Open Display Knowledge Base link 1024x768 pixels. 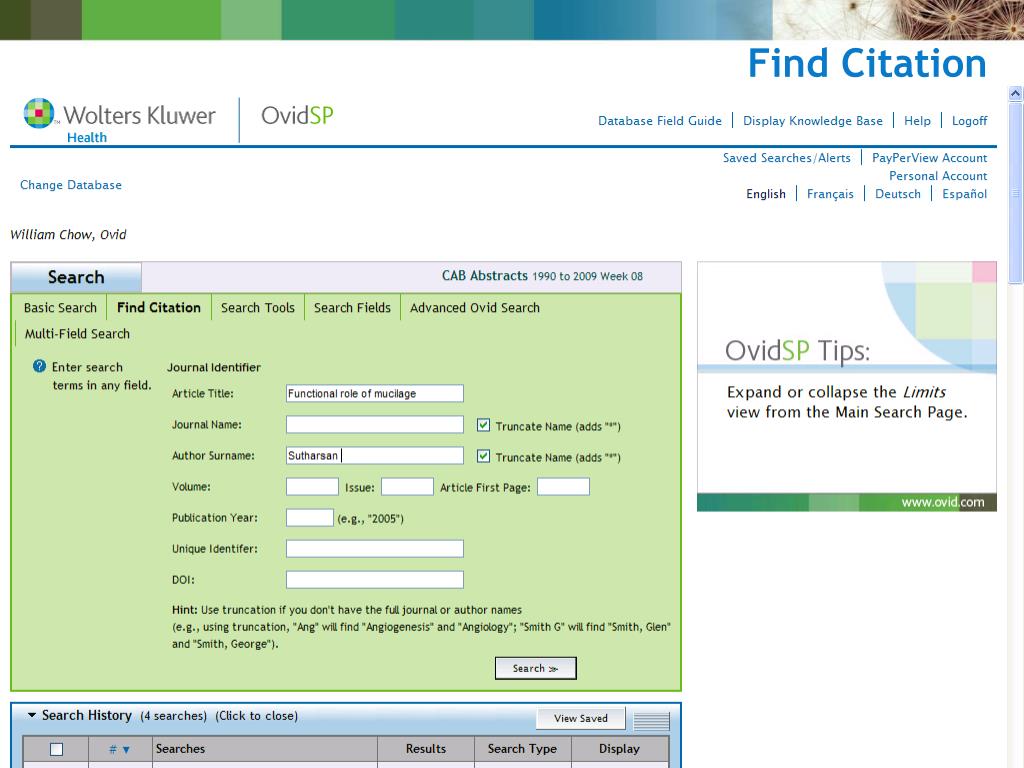pos(812,121)
